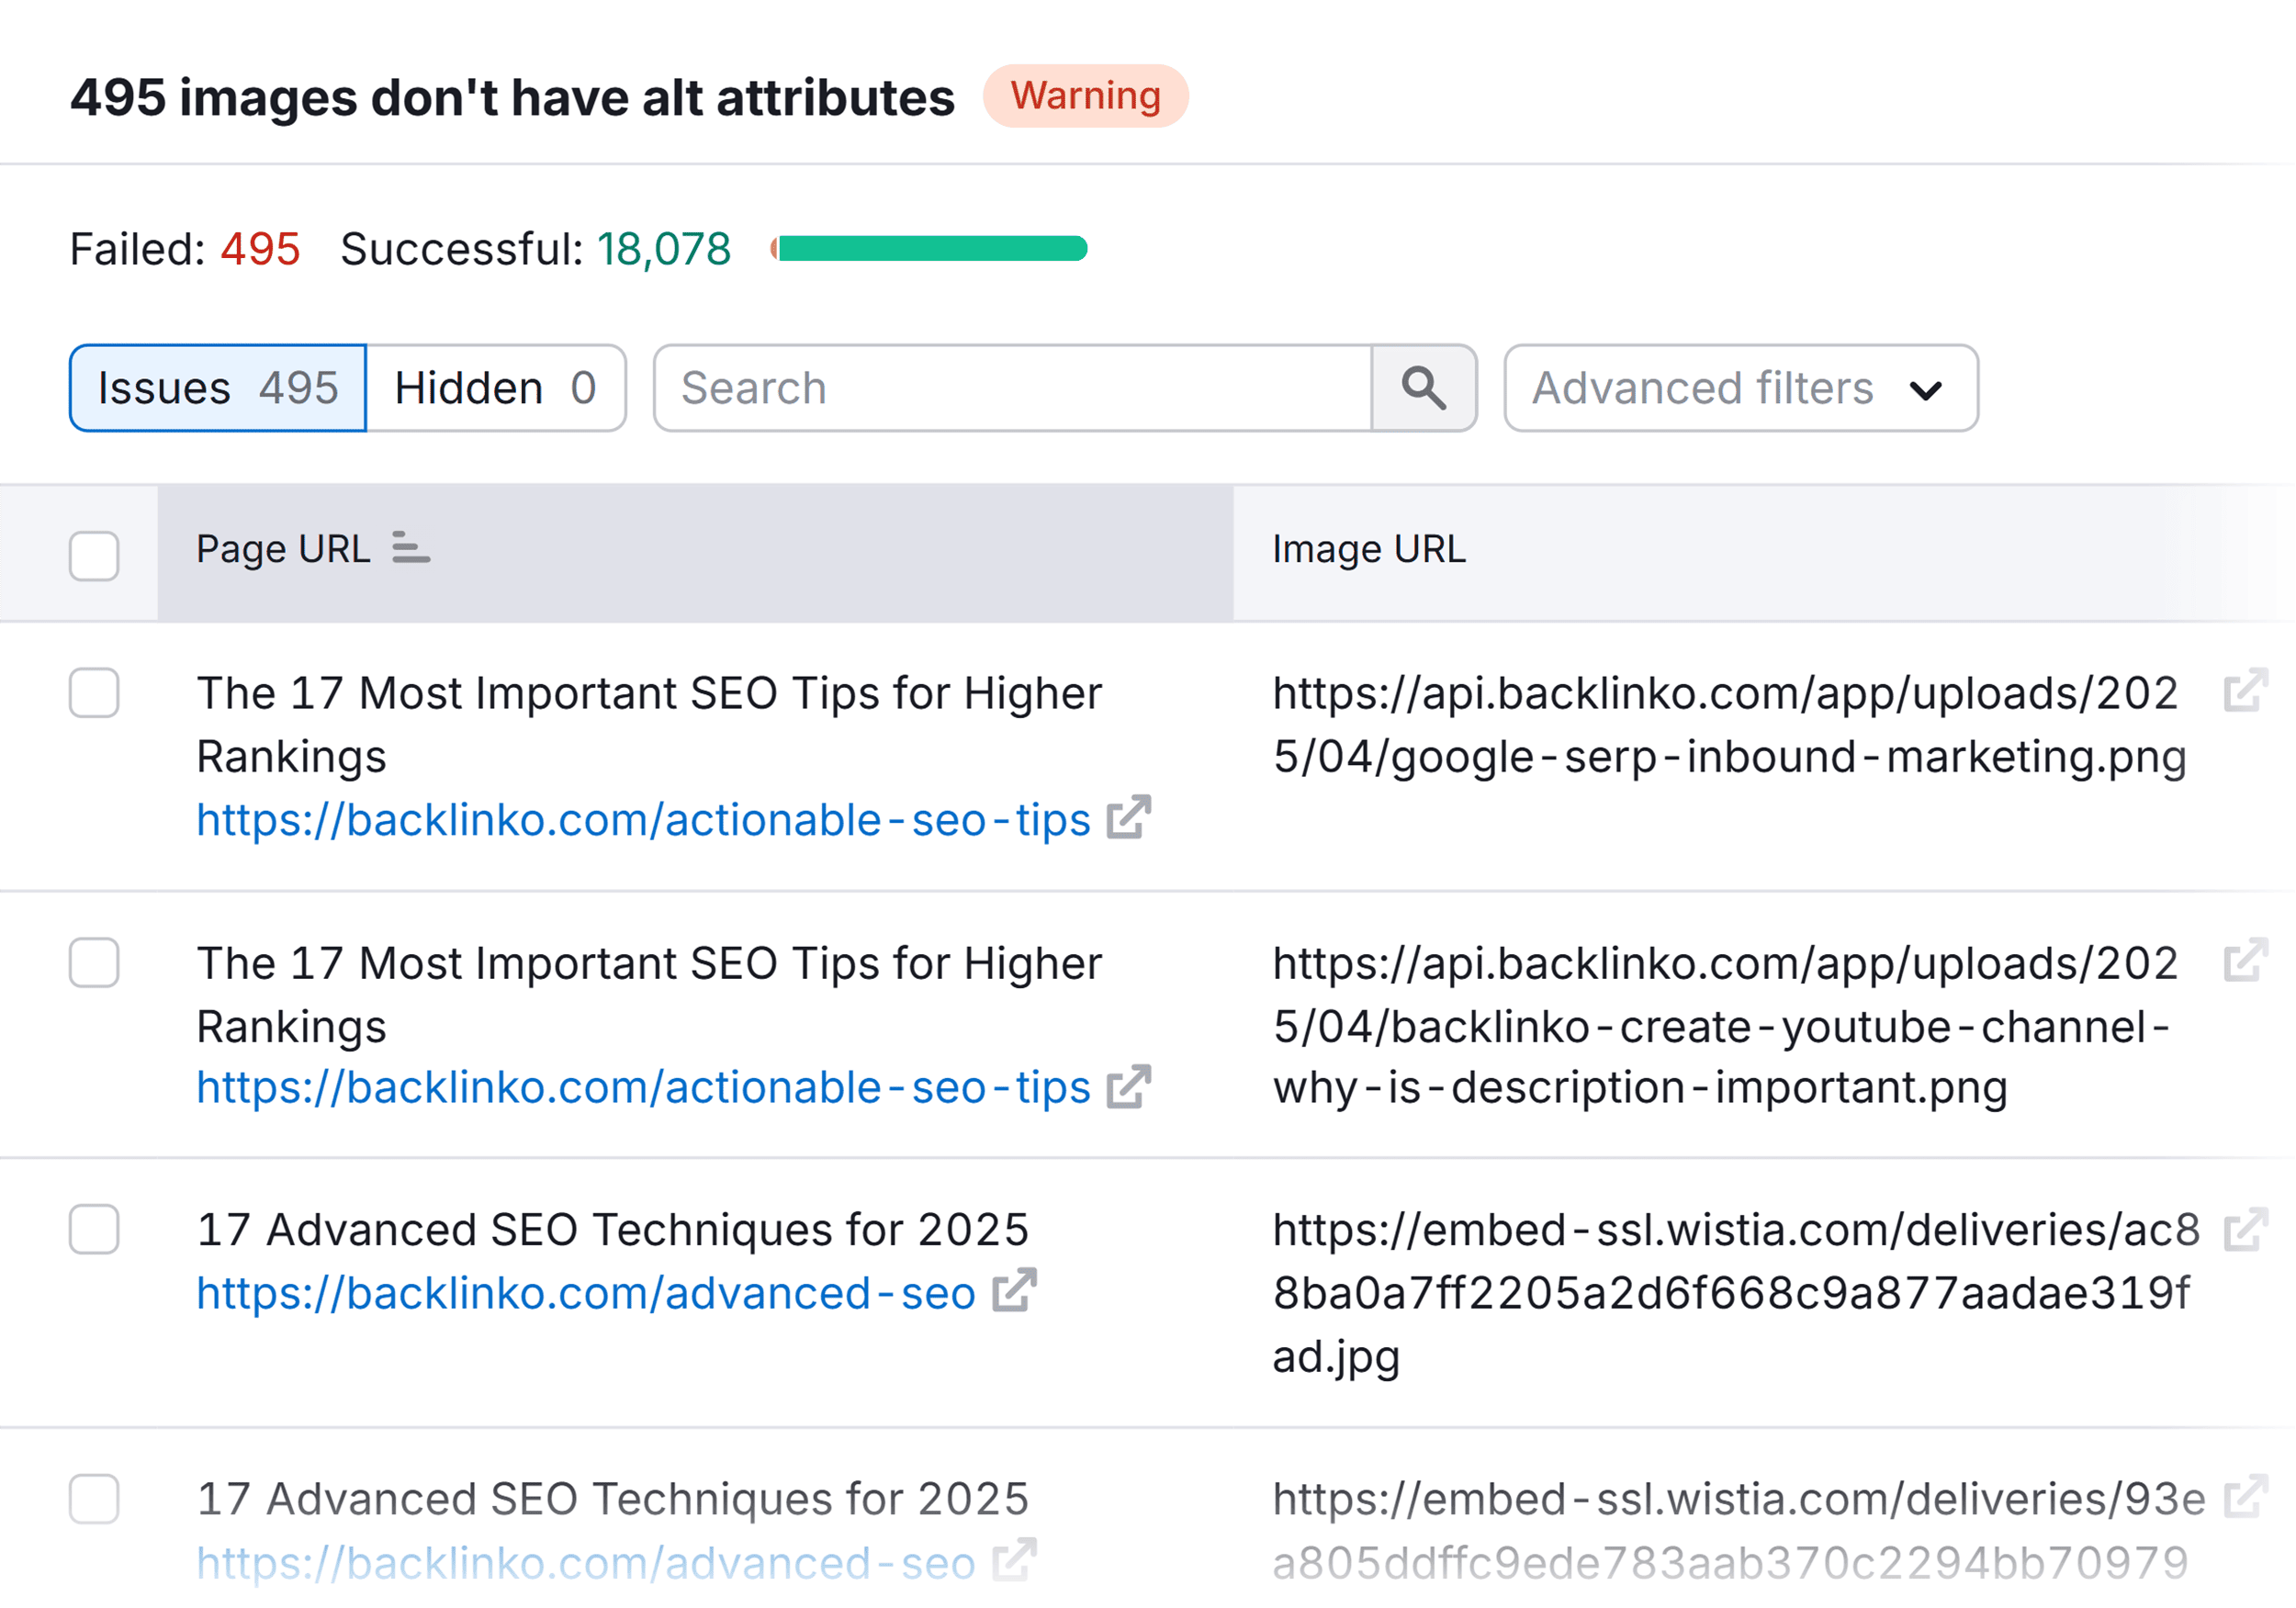Check the row for google-serp-inbound-marketing.png
Screen dimensions: 2296x1608
coord(94,693)
